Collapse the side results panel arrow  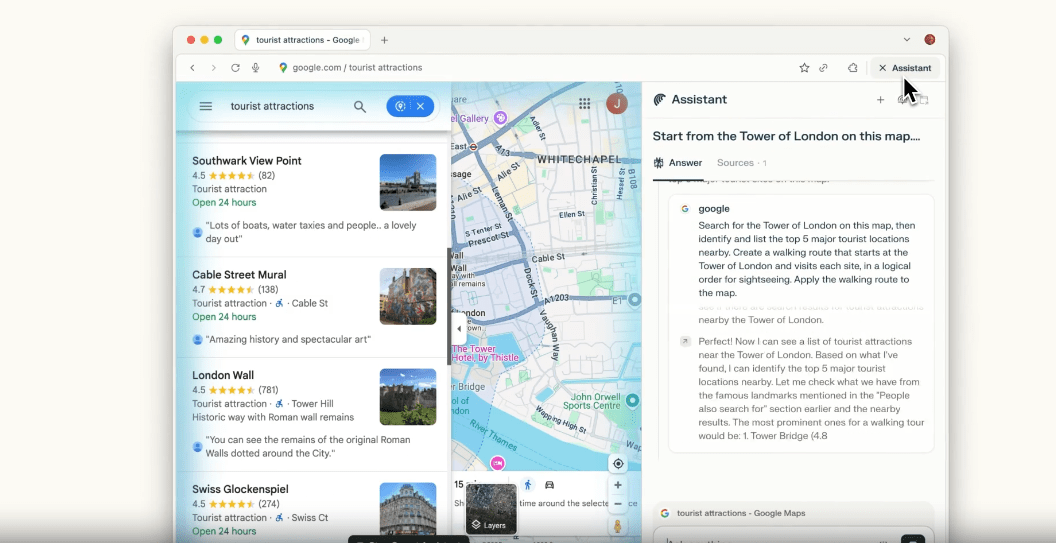point(459,329)
